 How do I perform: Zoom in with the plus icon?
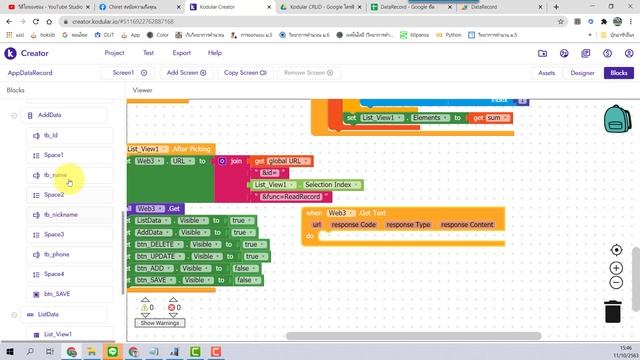tap(616, 268)
